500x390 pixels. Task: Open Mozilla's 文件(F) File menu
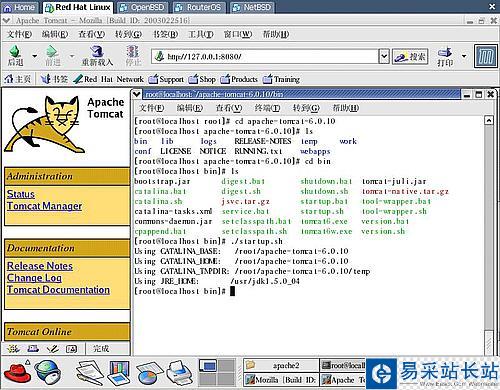tap(19, 34)
